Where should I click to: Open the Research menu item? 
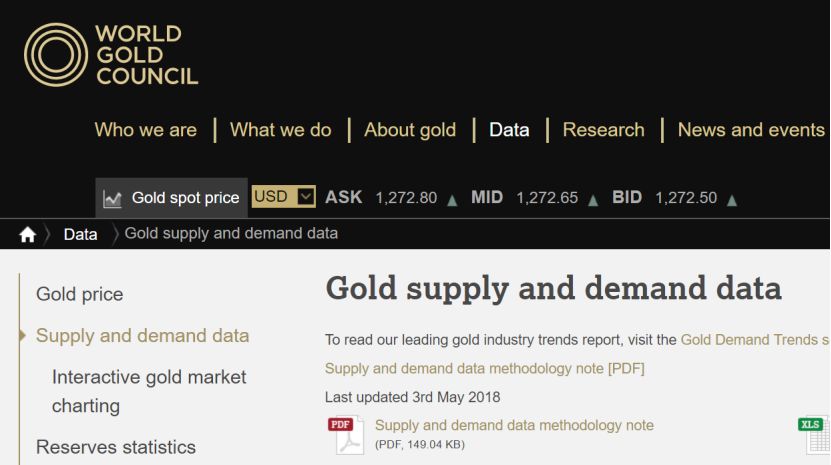pos(603,130)
